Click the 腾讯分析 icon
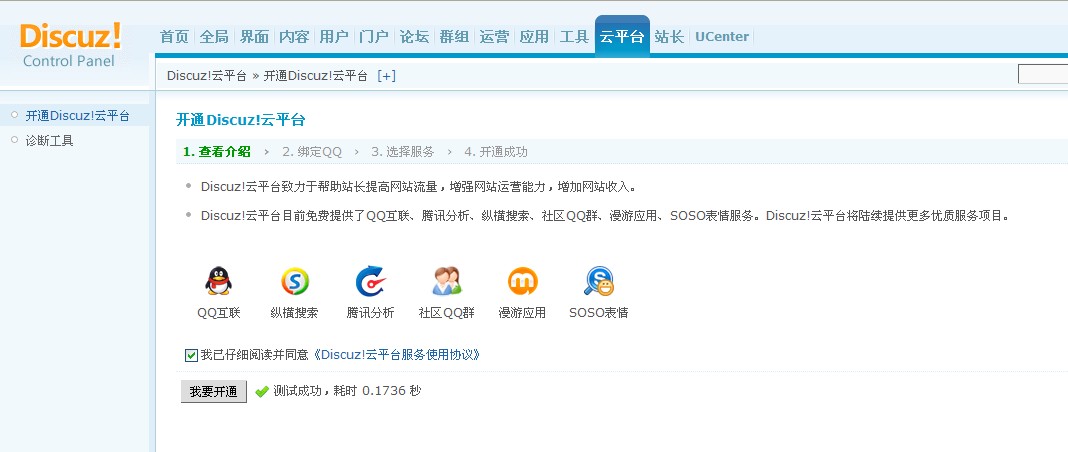The height and width of the screenshot is (452, 1068). click(x=371, y=280)
